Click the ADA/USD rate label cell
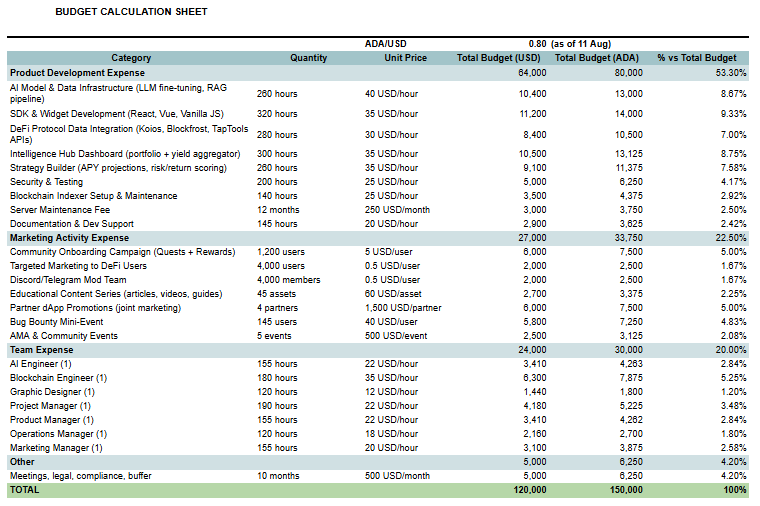Screen dimensions: 760x506 pyautogui.click(x=386, y=44)
